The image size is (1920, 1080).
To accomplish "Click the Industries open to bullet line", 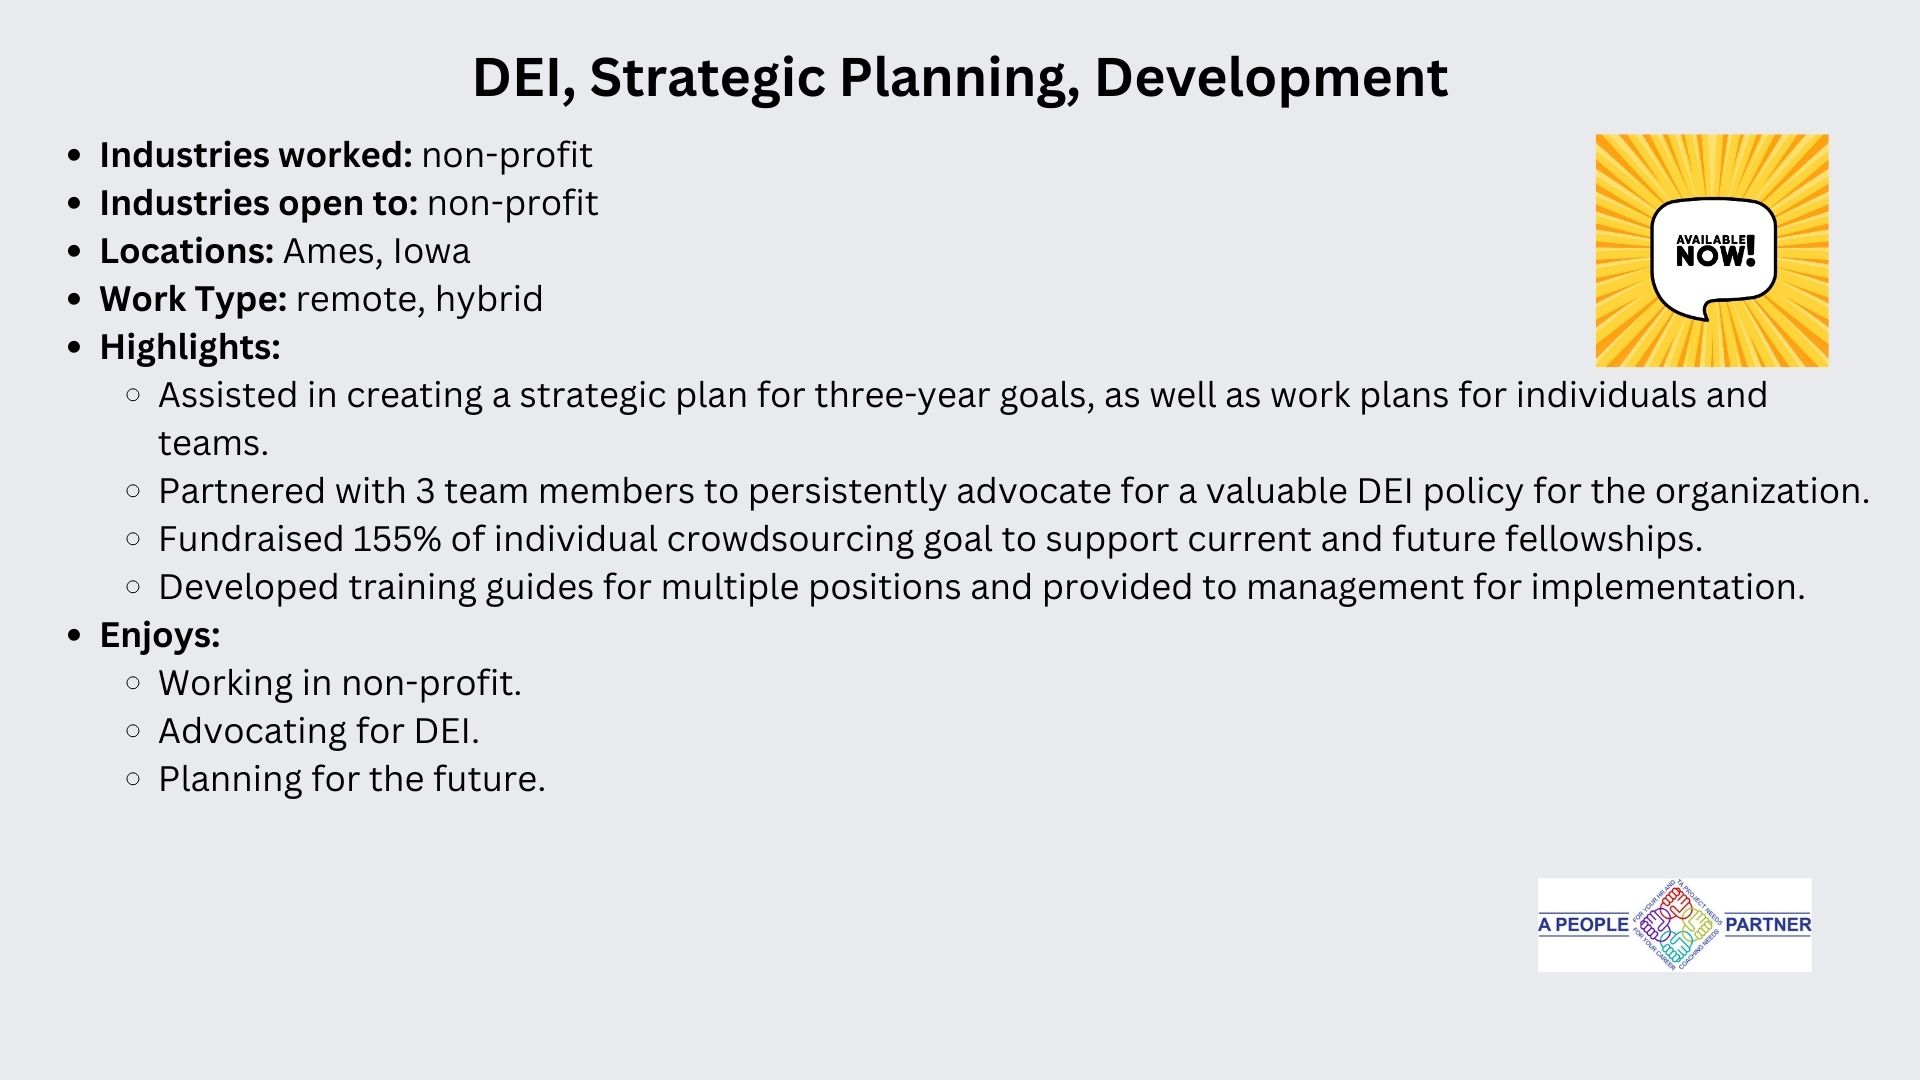I will (x=349, y=203).
